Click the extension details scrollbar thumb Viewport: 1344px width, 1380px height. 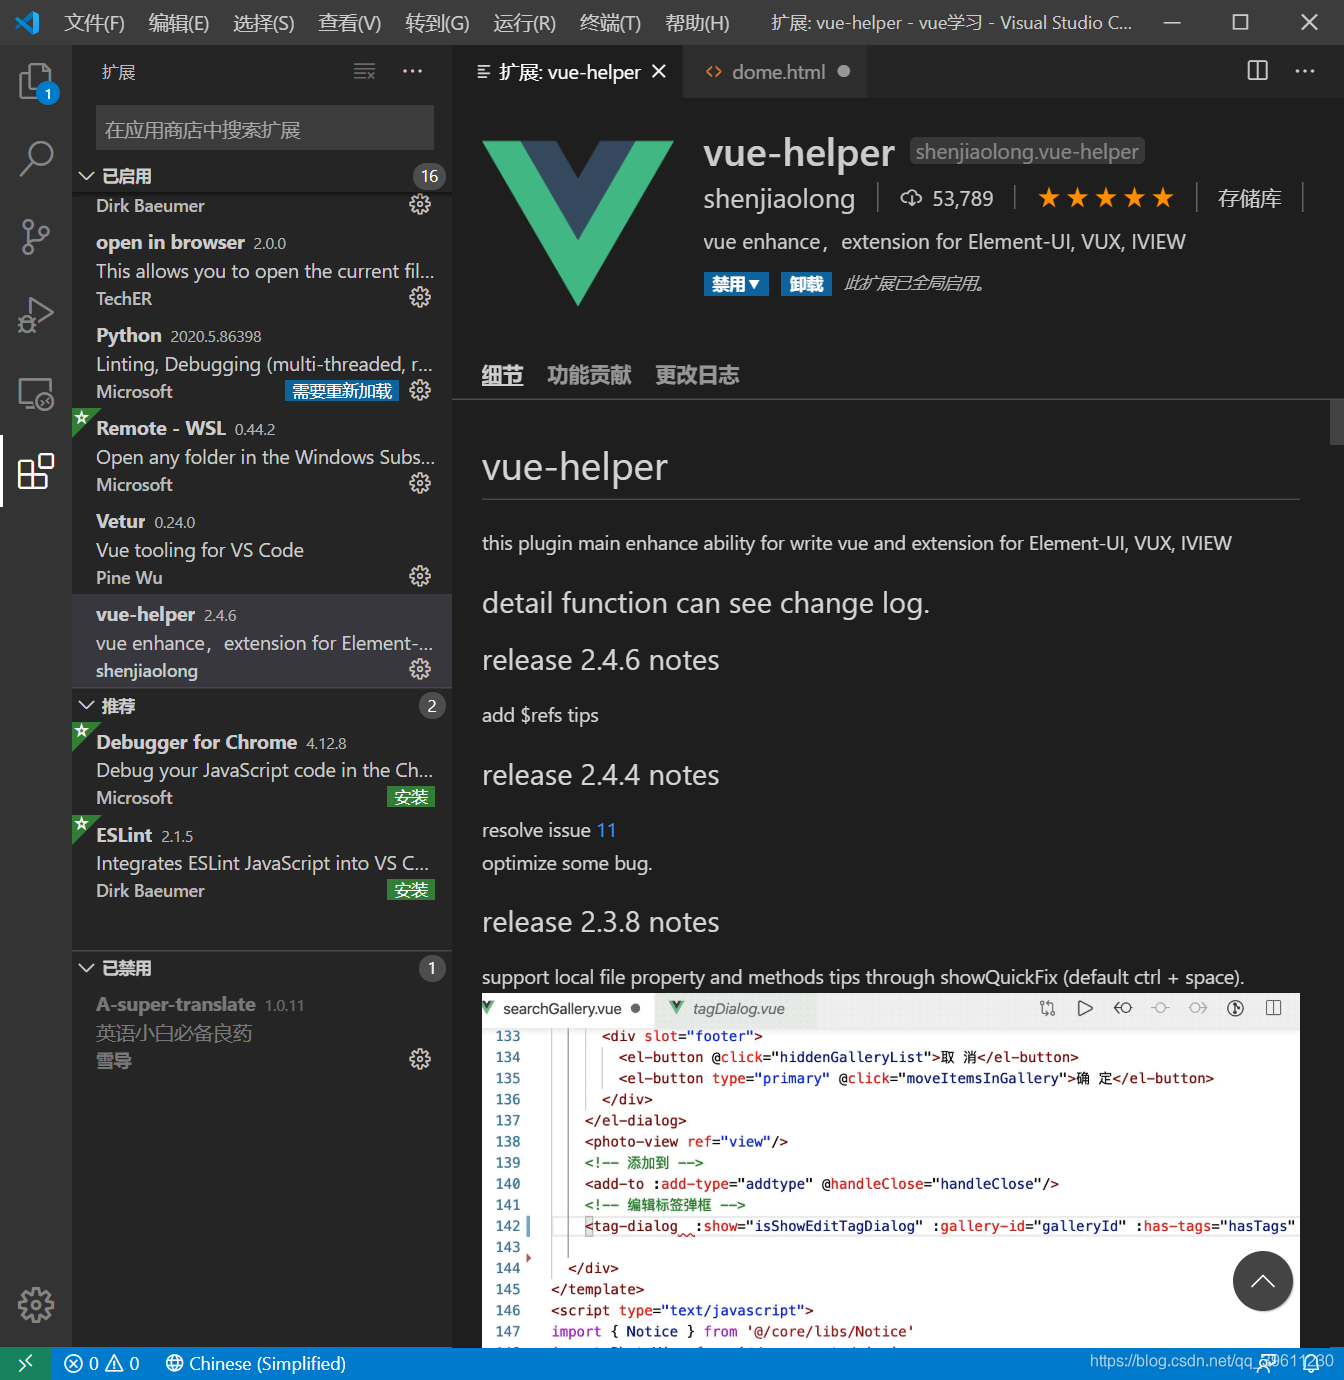coord(1337,422)
